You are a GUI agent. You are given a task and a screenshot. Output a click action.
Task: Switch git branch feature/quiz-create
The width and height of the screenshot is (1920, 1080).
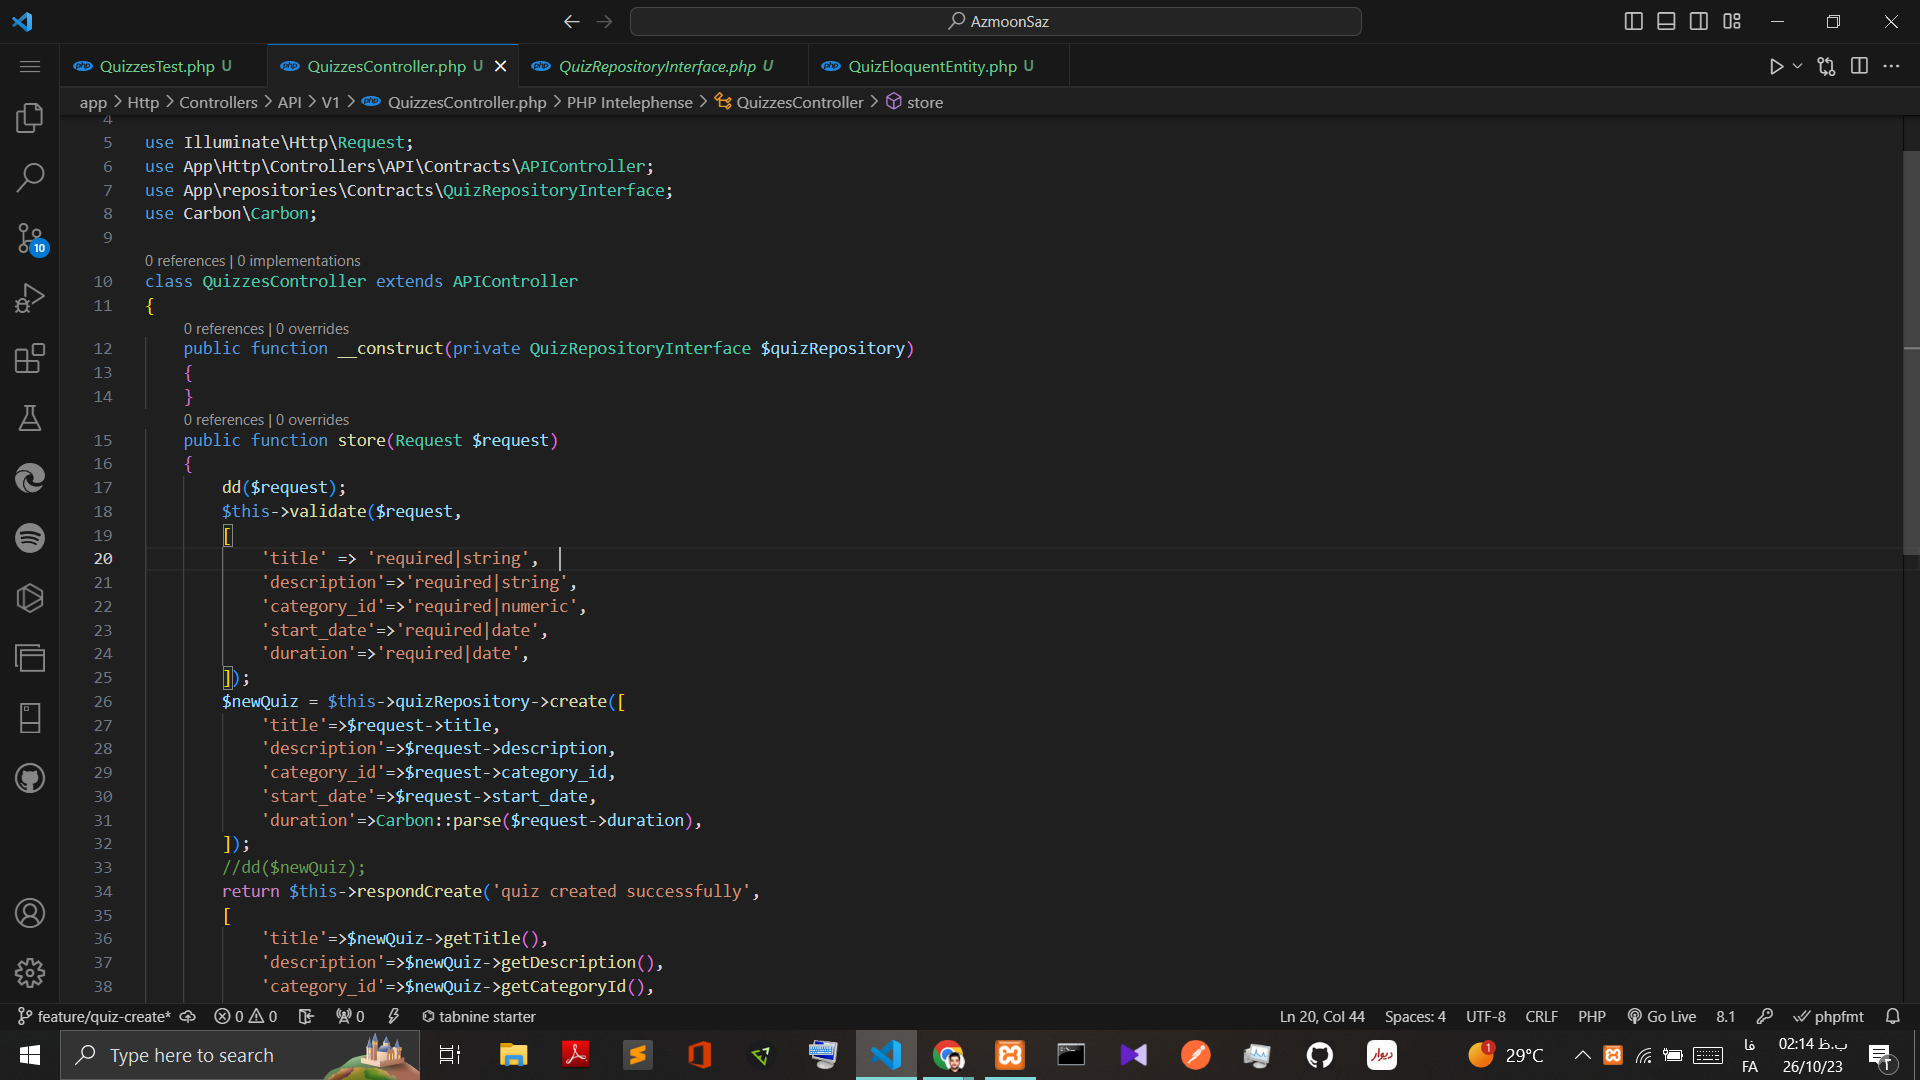click(94, 1016)
